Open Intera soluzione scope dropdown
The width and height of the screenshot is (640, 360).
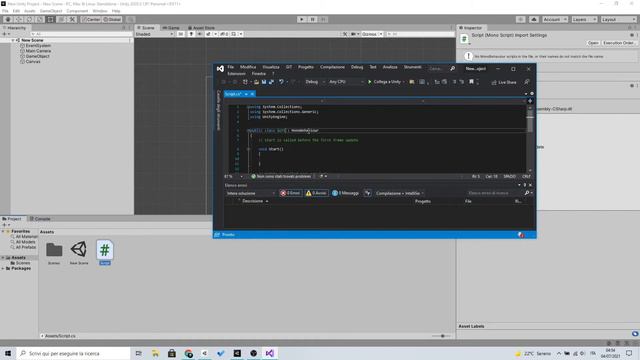coord(251,193)
